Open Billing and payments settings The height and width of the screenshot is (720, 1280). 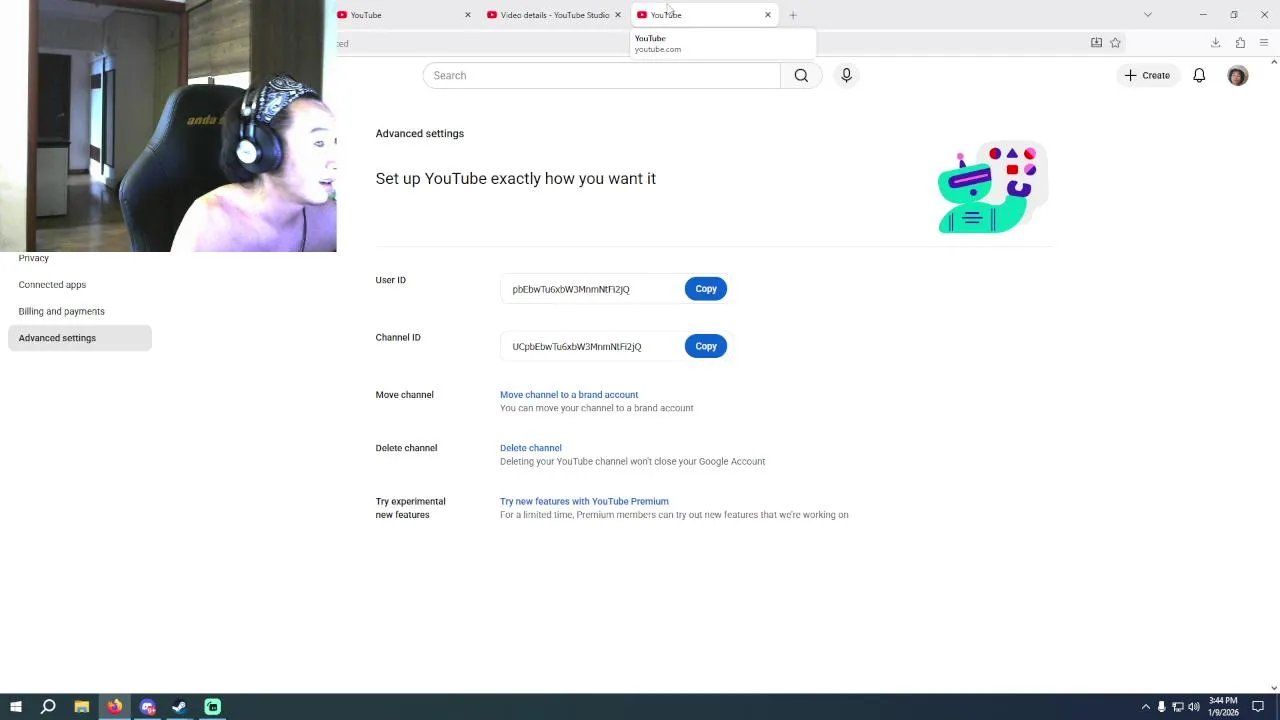(x=61, y=311)
